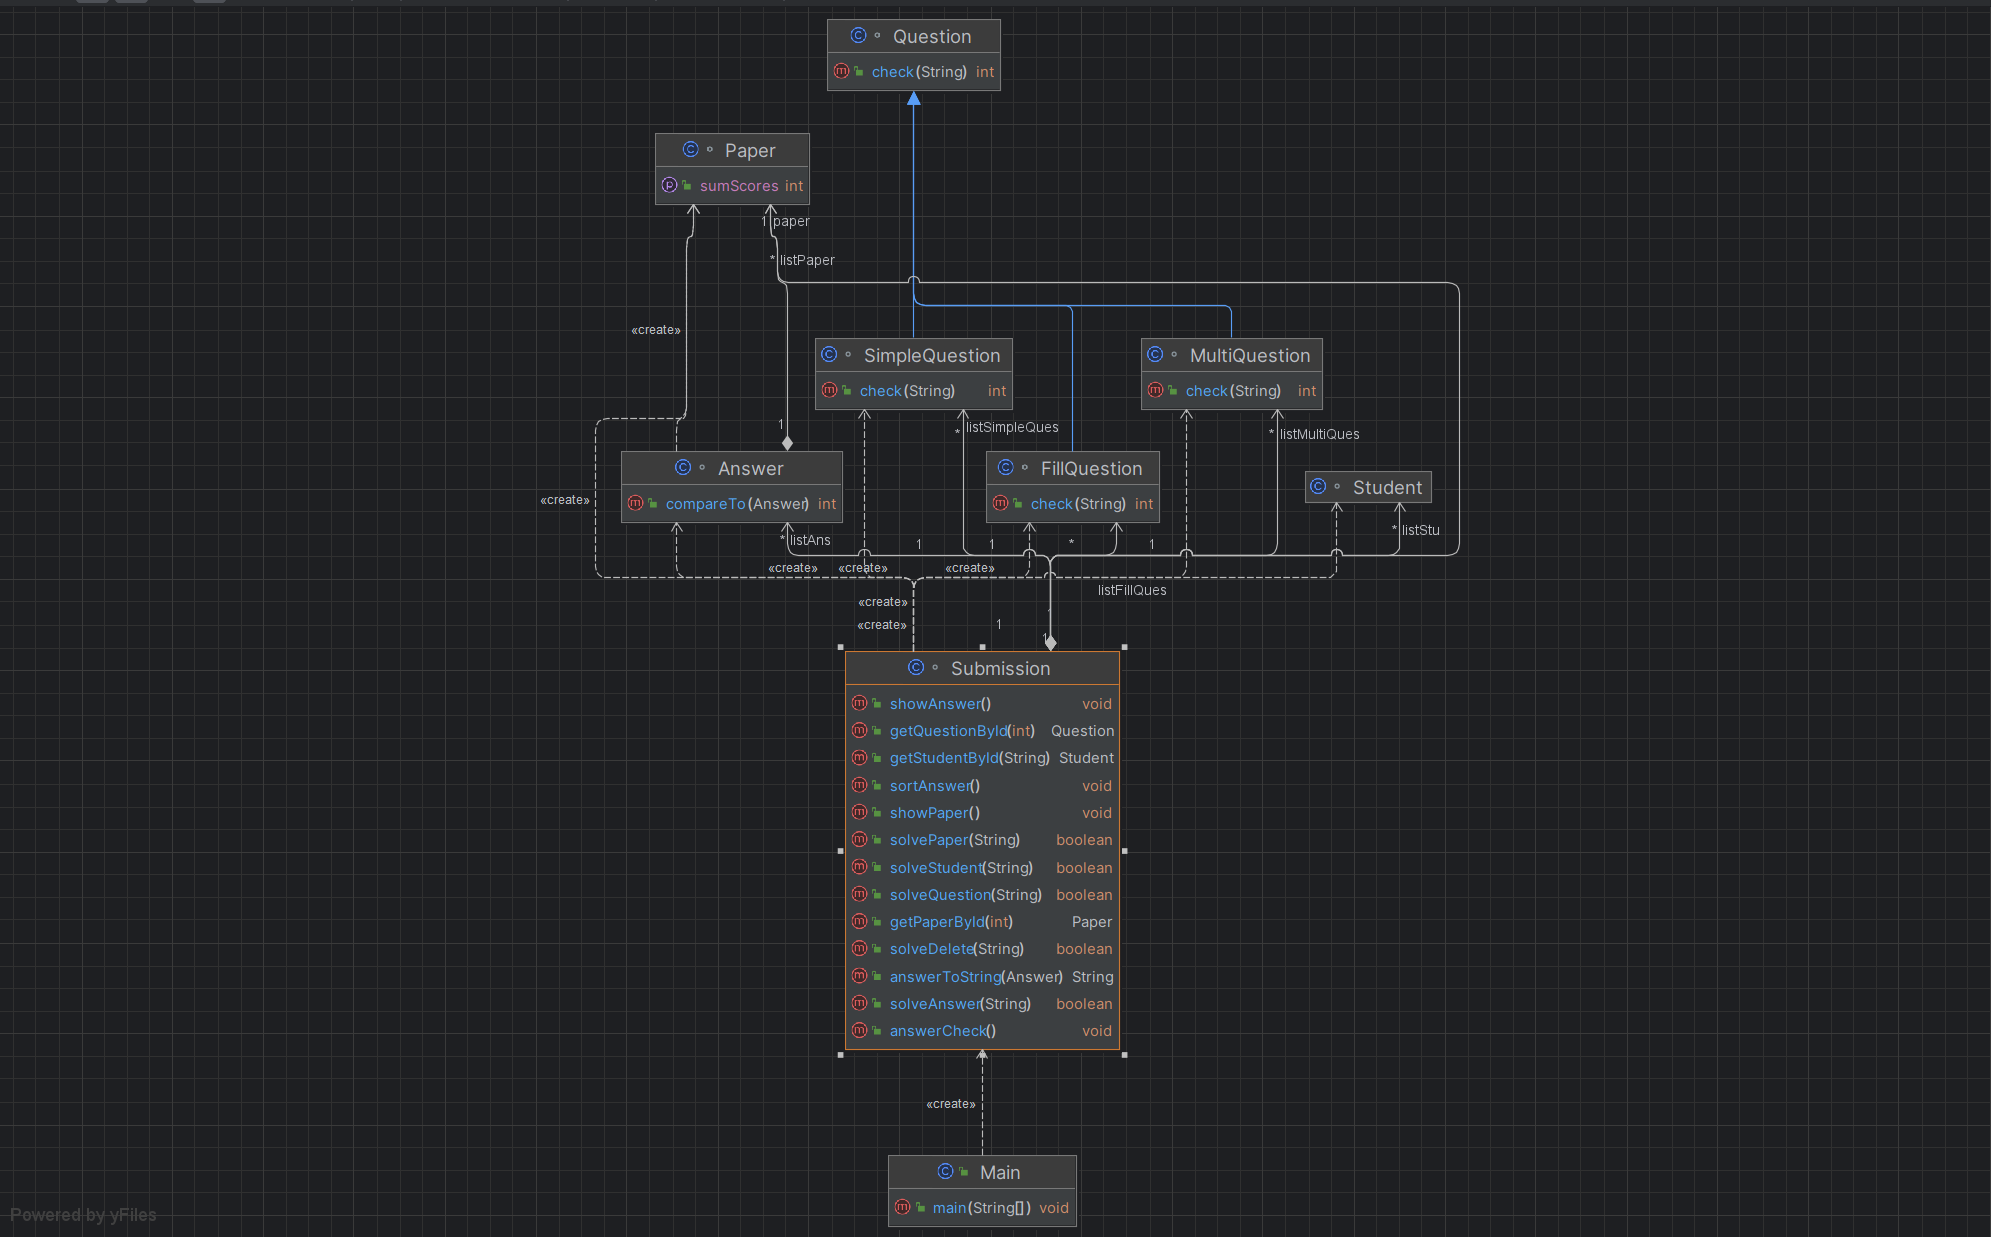
Task: Click the class icon of Question node
Action: 858,36
